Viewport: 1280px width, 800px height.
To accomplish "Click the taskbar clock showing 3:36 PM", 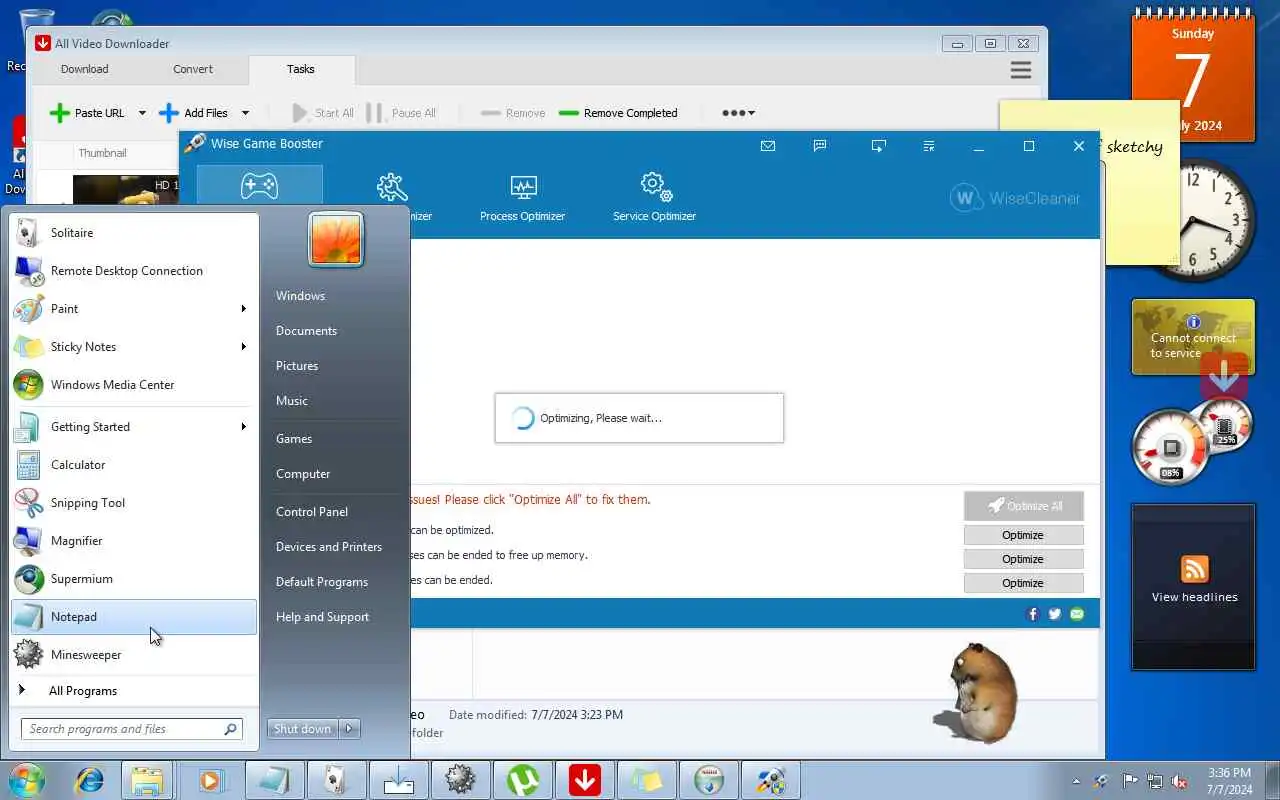I will tap(1229, 781).
